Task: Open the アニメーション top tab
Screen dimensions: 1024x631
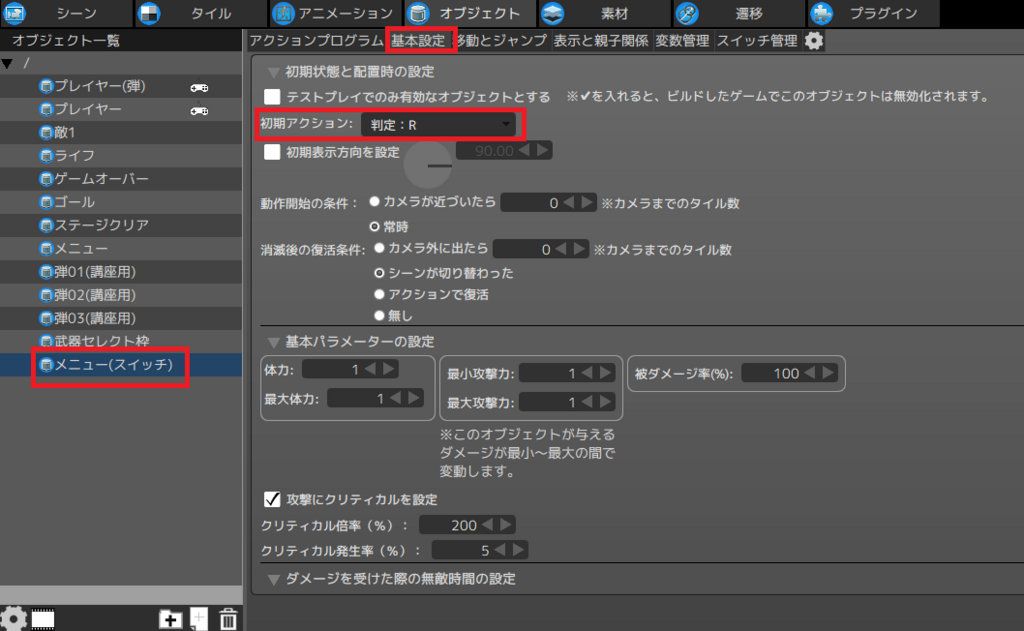Action: pos(334,13)
